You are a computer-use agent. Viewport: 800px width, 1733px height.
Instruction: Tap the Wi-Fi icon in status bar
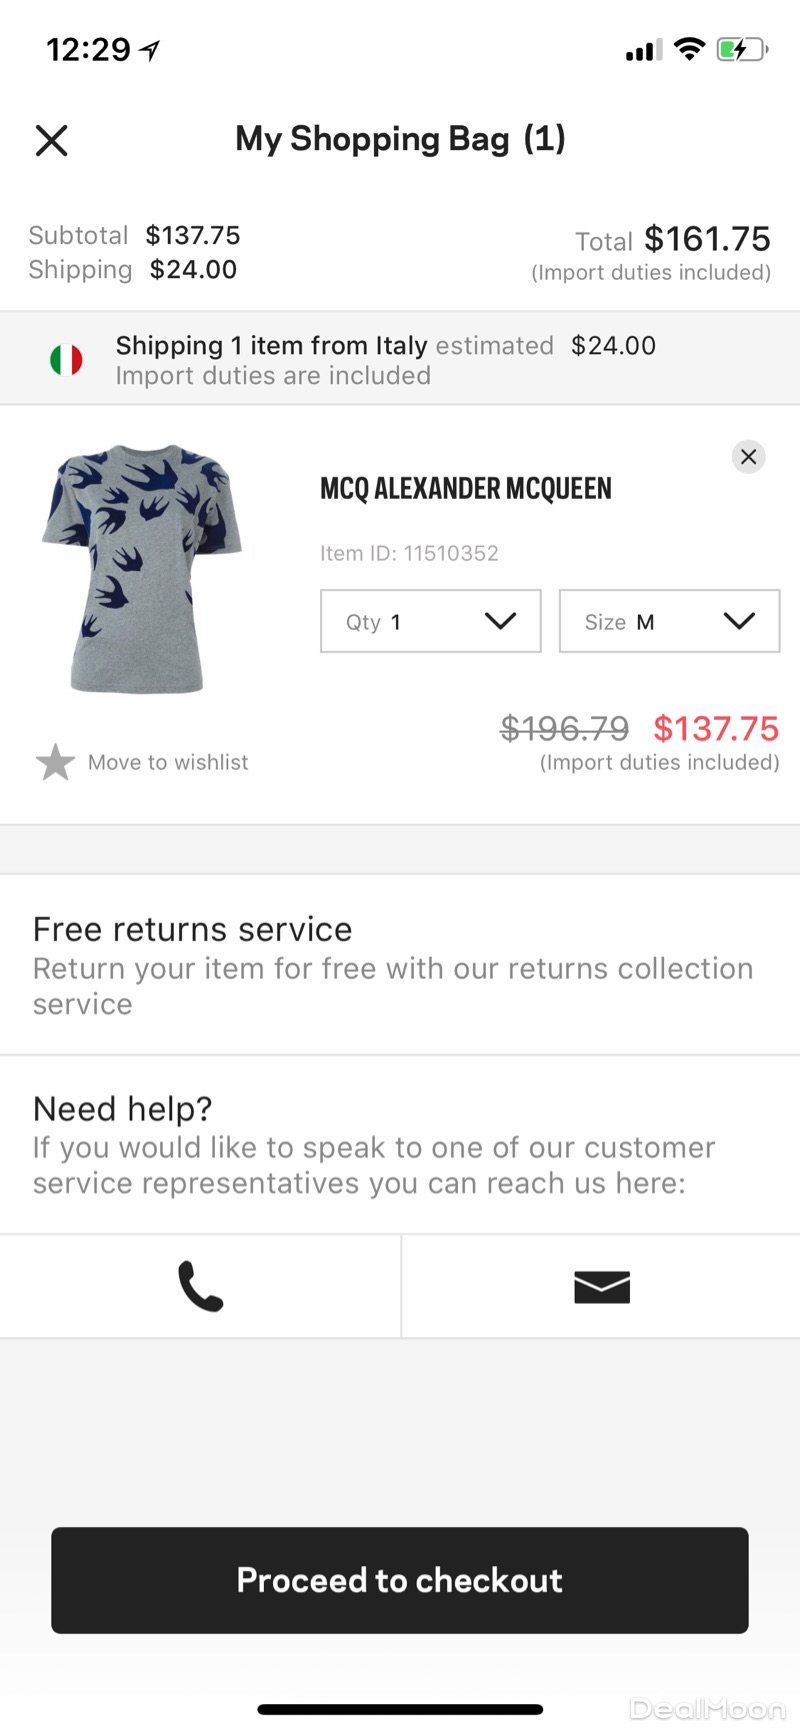pyautogui.click(x=689, y=49)
